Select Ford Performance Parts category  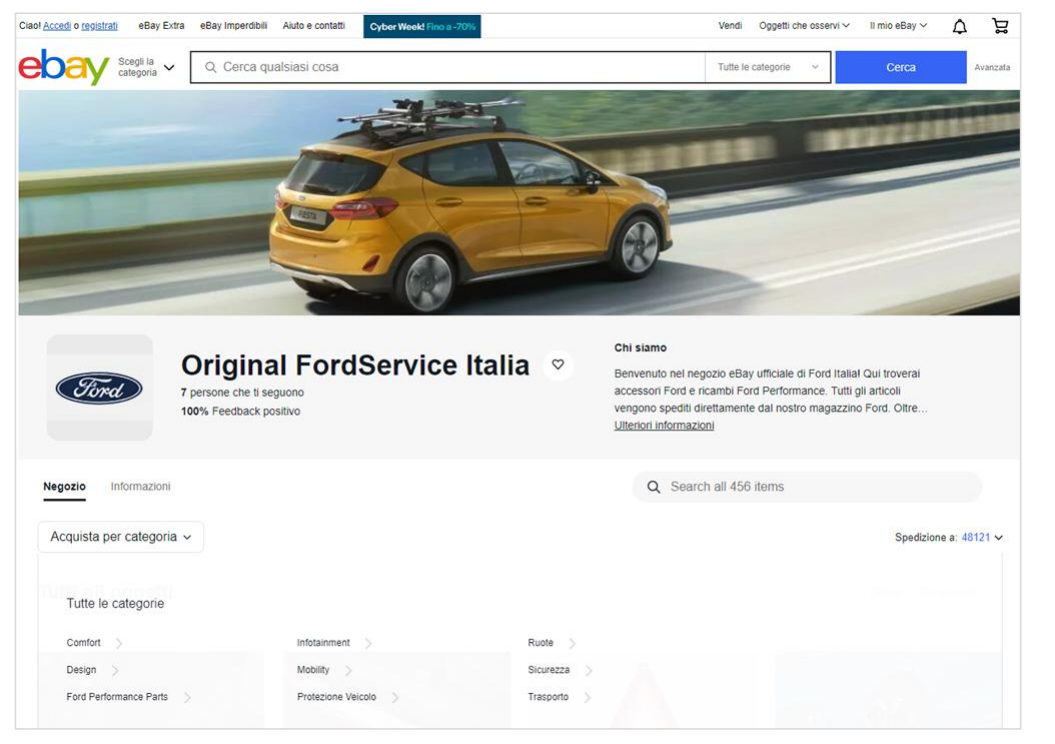[117, 697]
